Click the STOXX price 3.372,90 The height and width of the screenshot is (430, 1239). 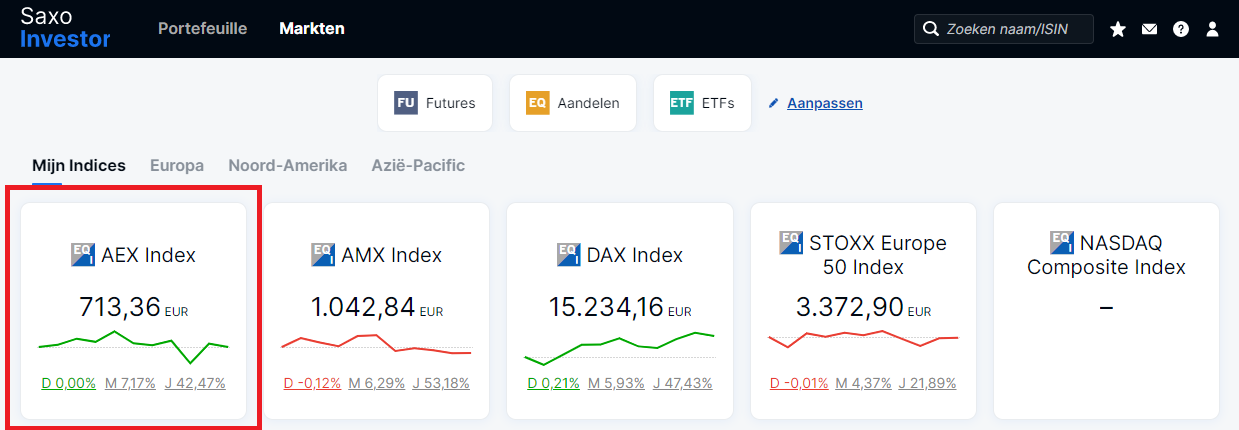click(x=850, y=306)
